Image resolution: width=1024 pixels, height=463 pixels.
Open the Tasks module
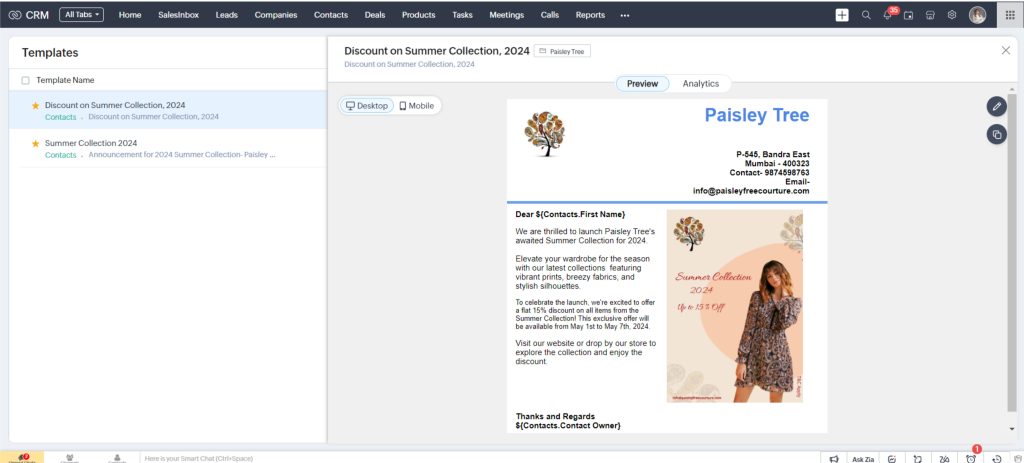tap(462, 15)
